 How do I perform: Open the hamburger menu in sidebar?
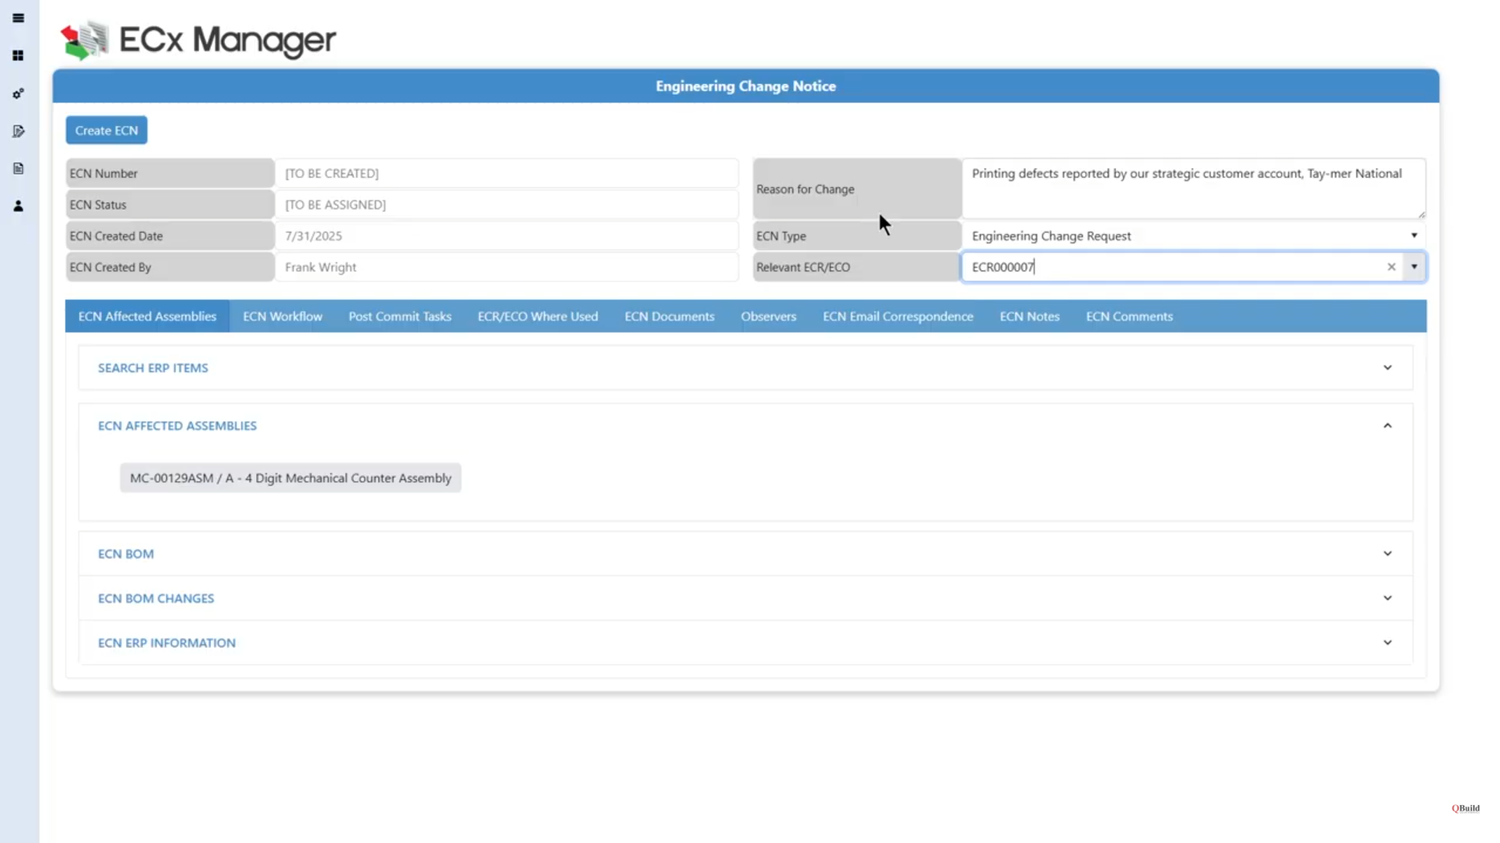tap(18, 18)
